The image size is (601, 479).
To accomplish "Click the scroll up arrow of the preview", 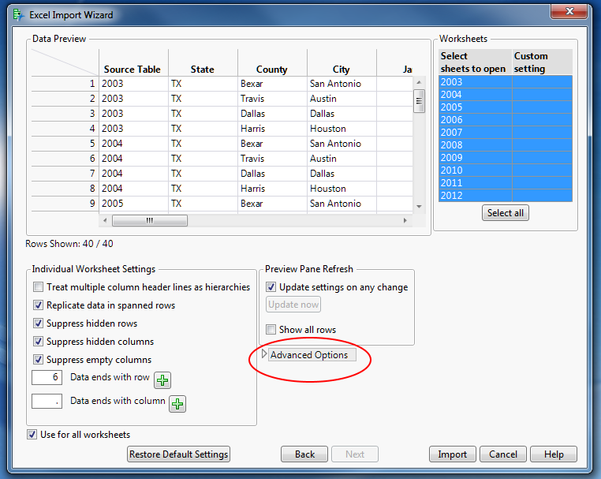I will pyautogui.click(x=419, y=82).
